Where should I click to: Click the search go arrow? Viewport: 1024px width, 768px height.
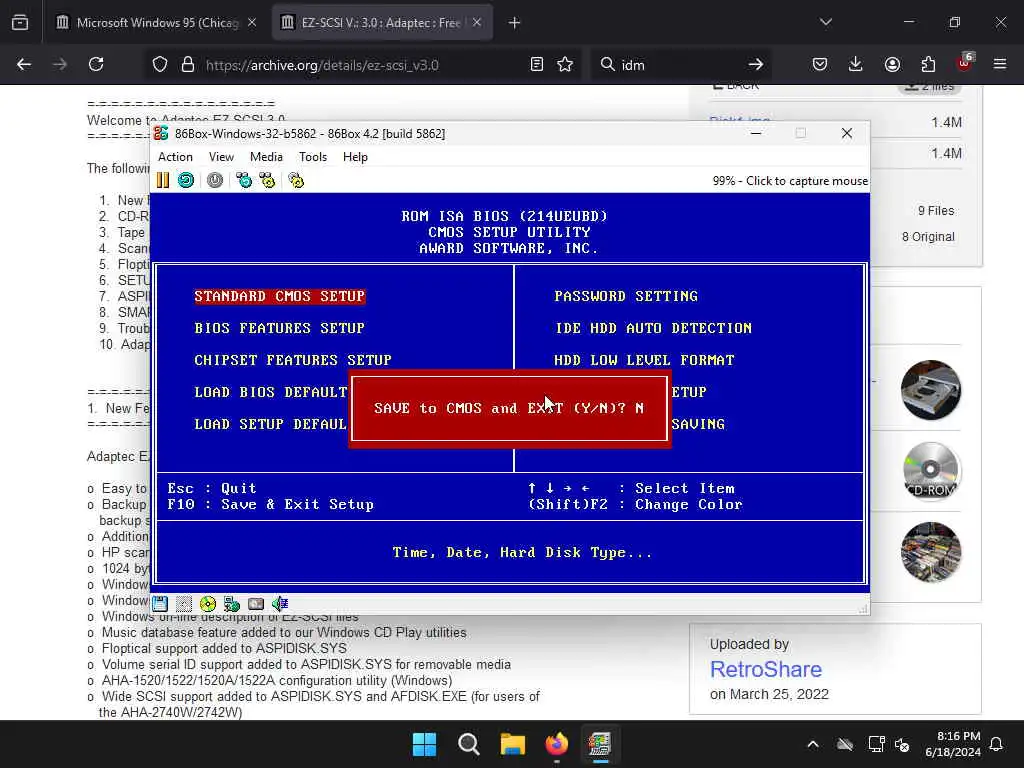pyautogui.click(x=756, y=65)
